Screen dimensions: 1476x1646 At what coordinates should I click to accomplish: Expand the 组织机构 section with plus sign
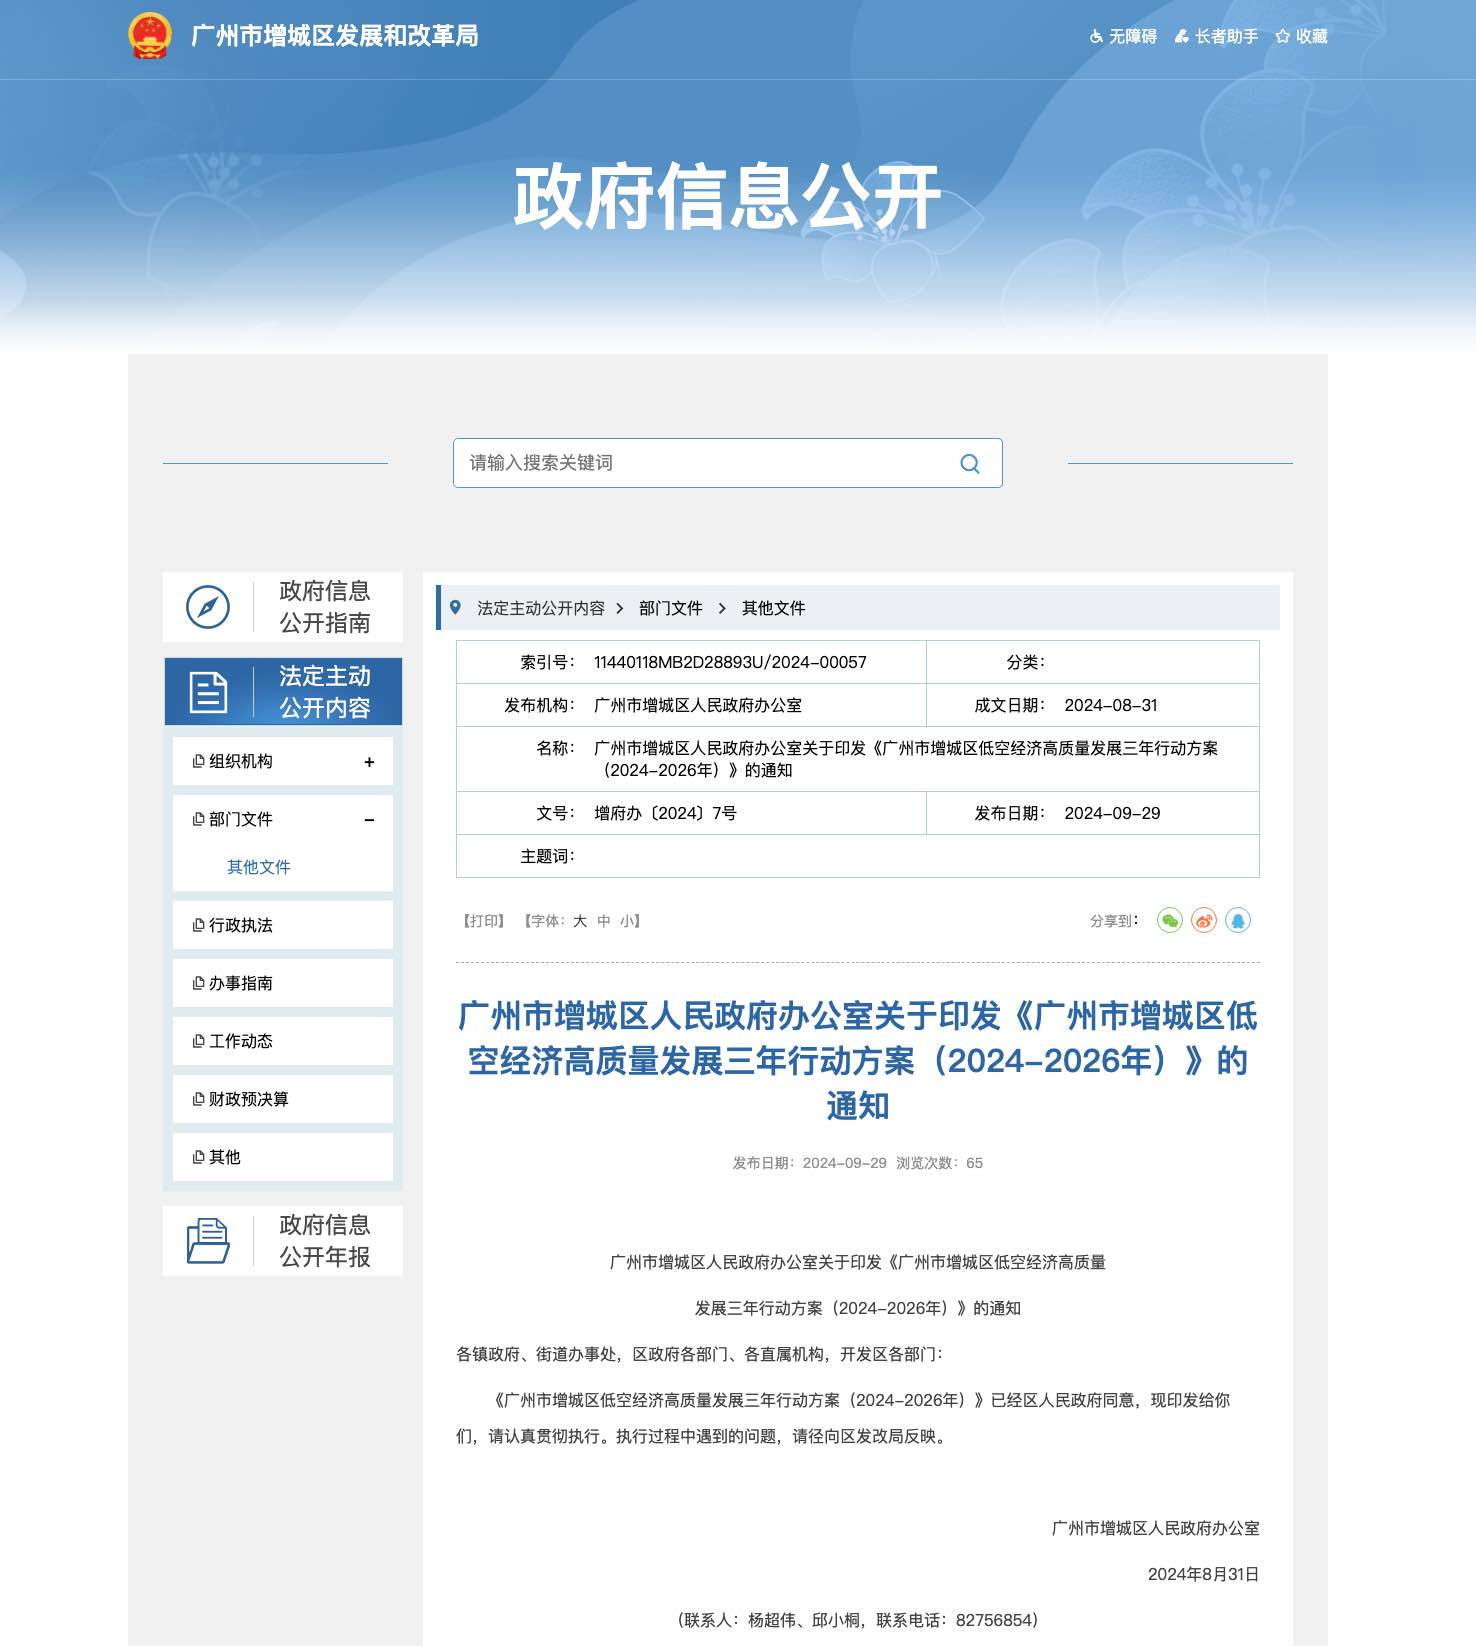(369, 762)
